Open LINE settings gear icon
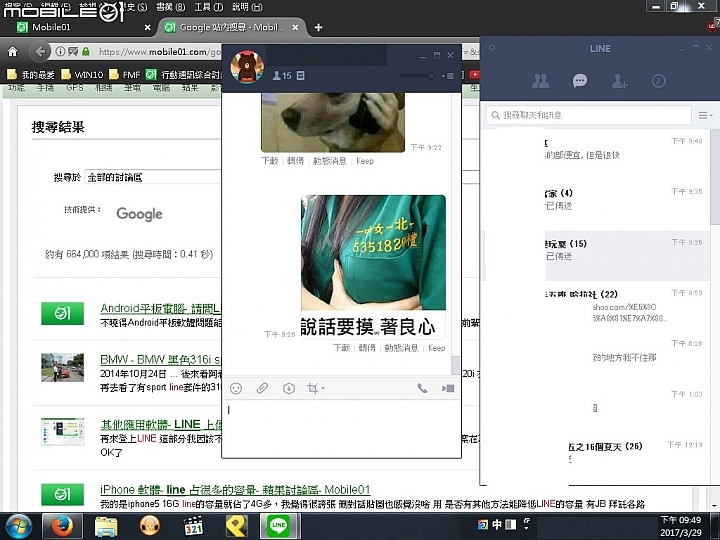 492,47
